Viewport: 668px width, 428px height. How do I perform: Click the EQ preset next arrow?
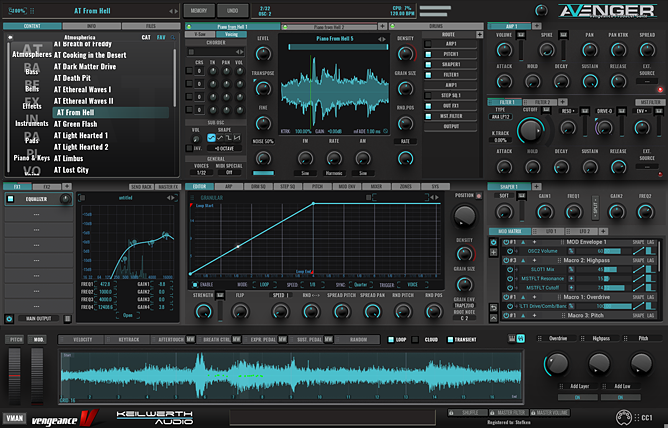173,198
